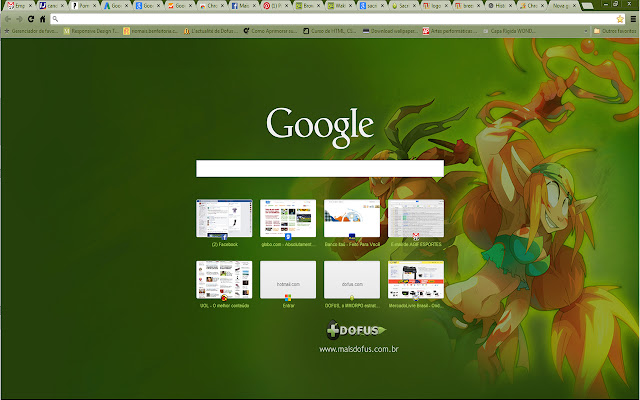Close the Gmail tab
The image size is (640, 400).
(x=30, y=6)
